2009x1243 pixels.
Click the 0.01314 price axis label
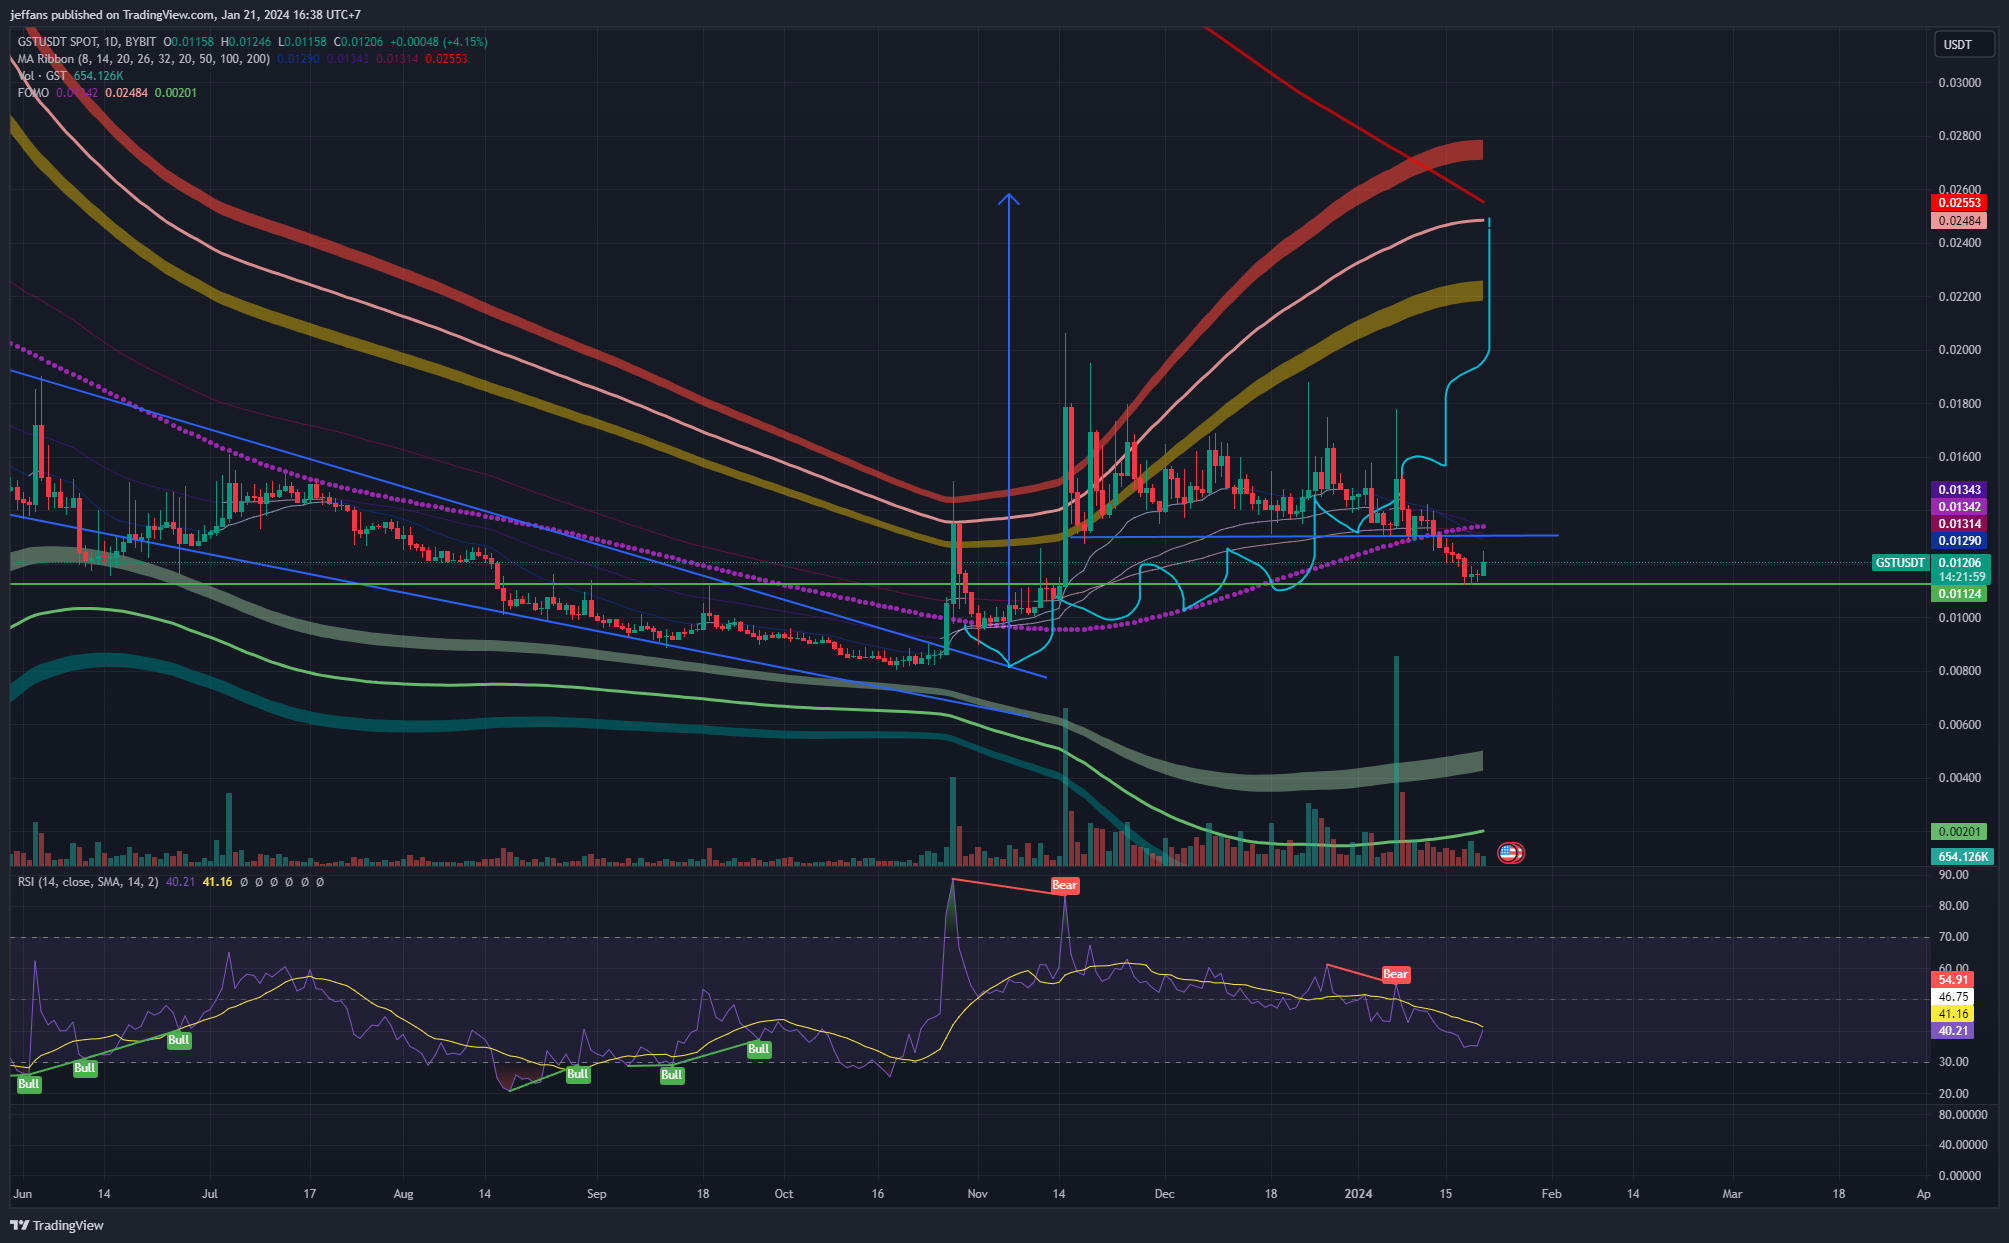click(1960, 524)
